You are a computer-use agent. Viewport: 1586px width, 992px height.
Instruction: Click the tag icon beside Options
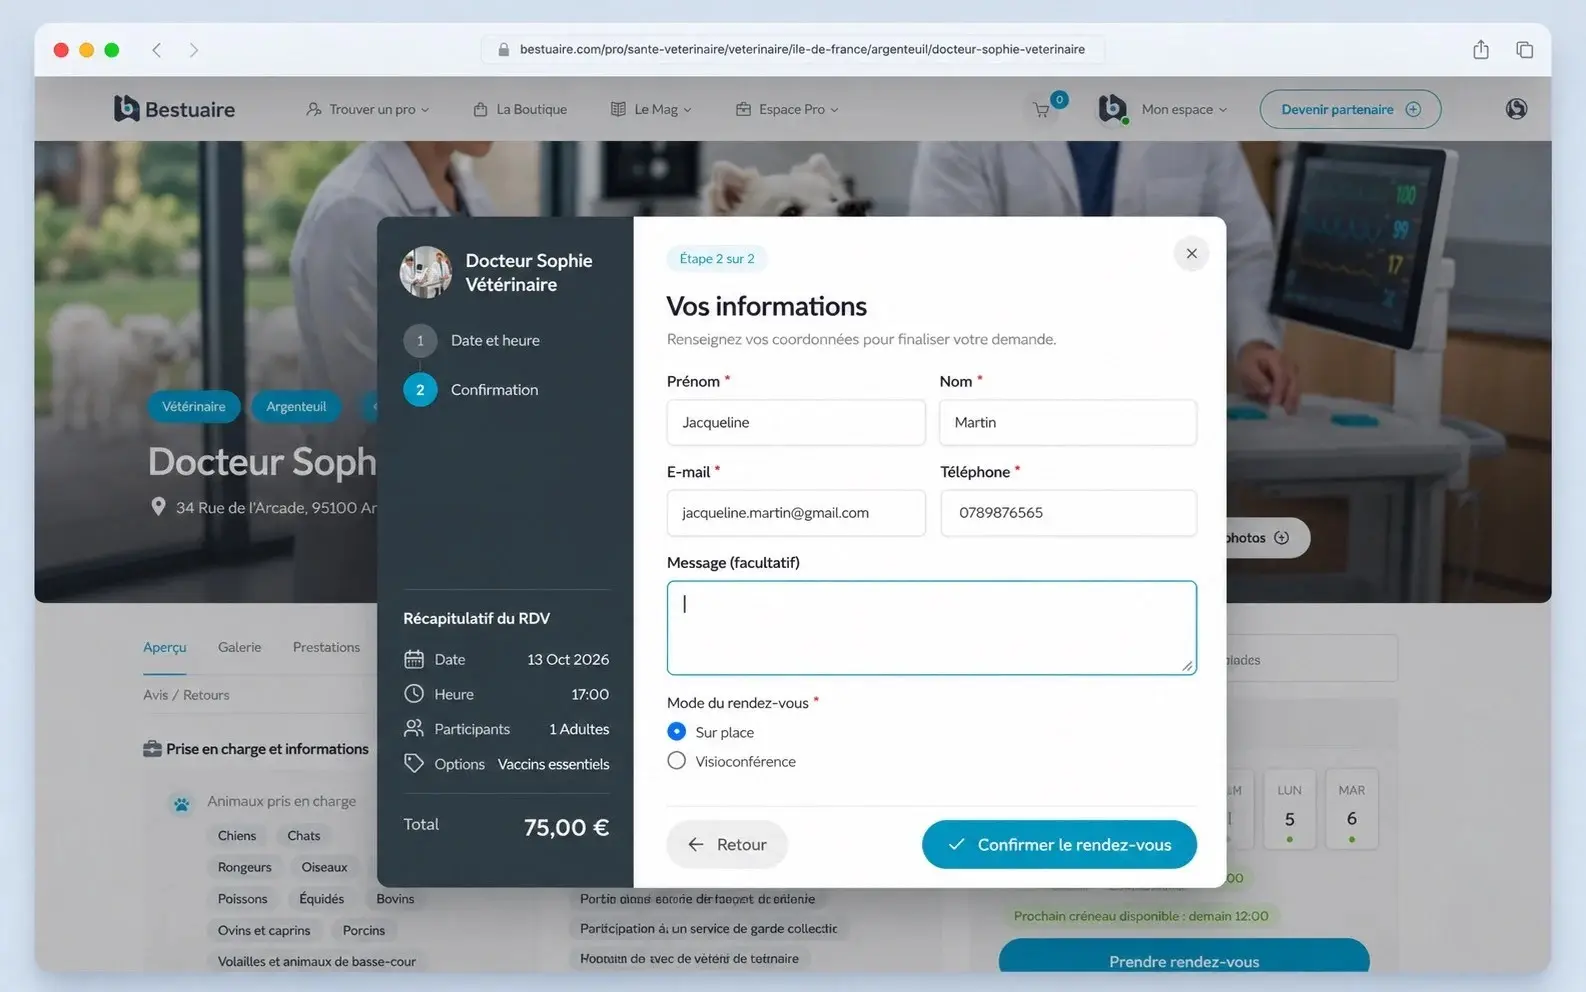(x=414, y=764)
